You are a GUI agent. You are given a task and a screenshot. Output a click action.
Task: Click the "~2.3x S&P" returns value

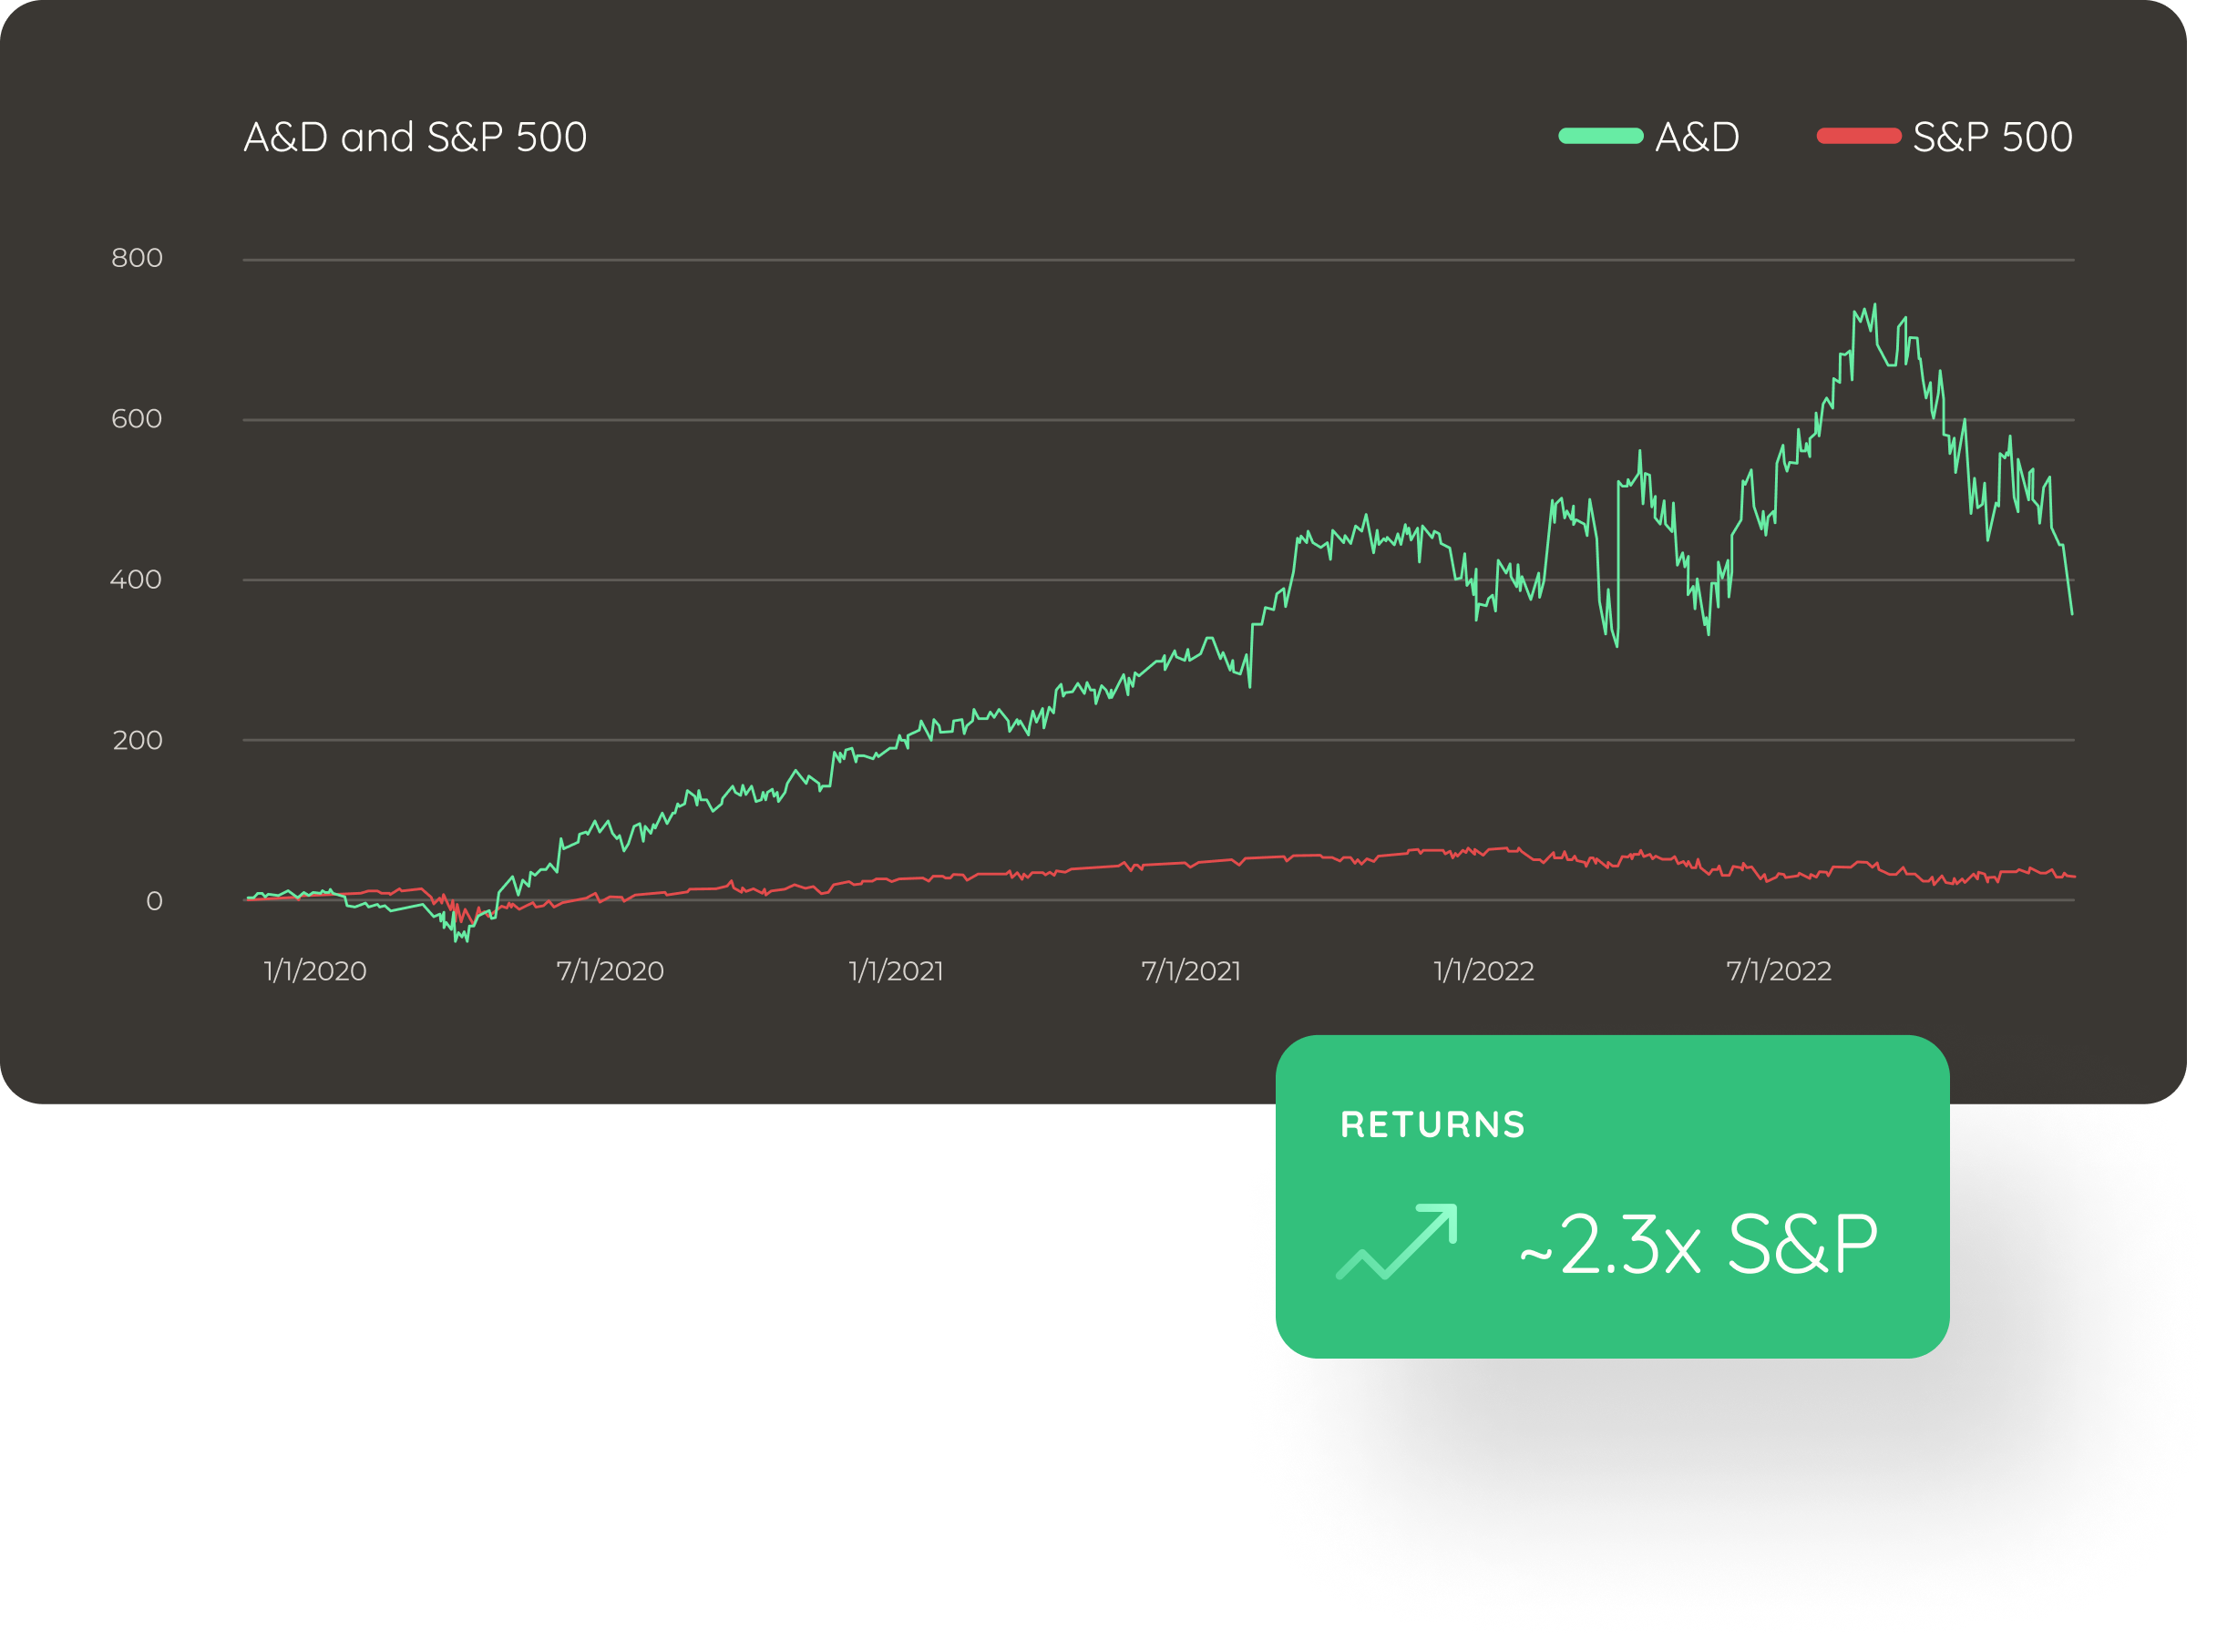[x=1698, y=1245]
